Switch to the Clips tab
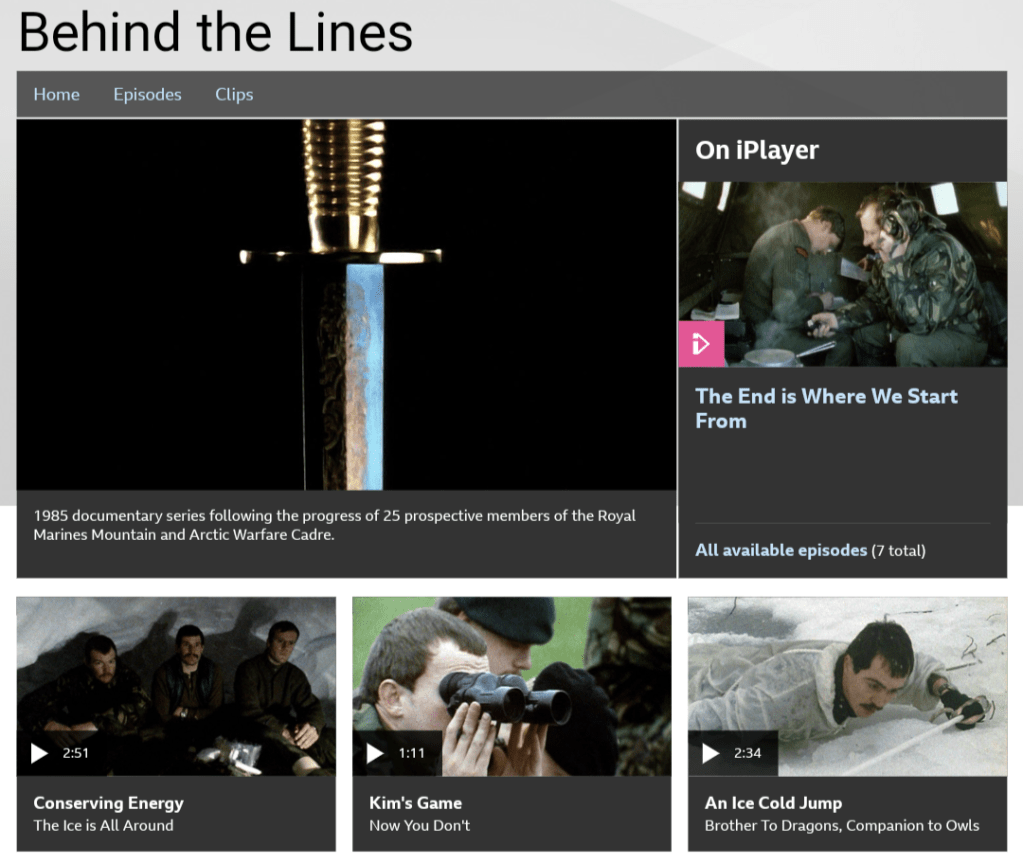Image resolution: width=1023 pixels, height=864 pixels. click(x=234, y=95)
